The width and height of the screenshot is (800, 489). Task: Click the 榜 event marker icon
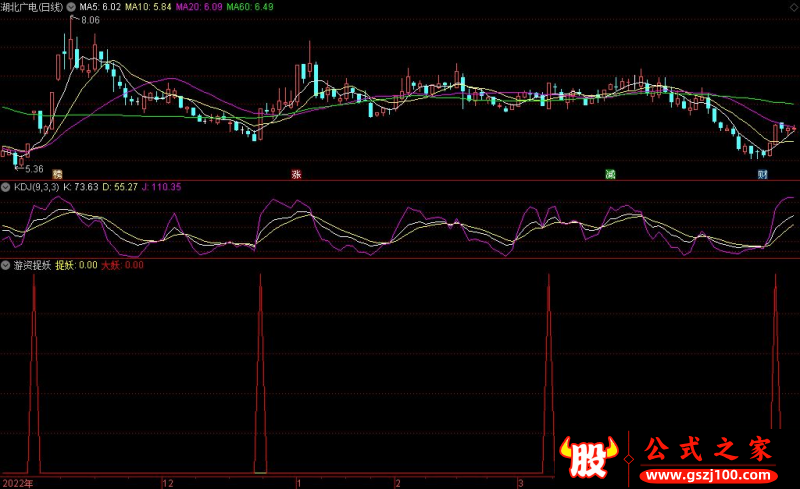pos(57,174)
